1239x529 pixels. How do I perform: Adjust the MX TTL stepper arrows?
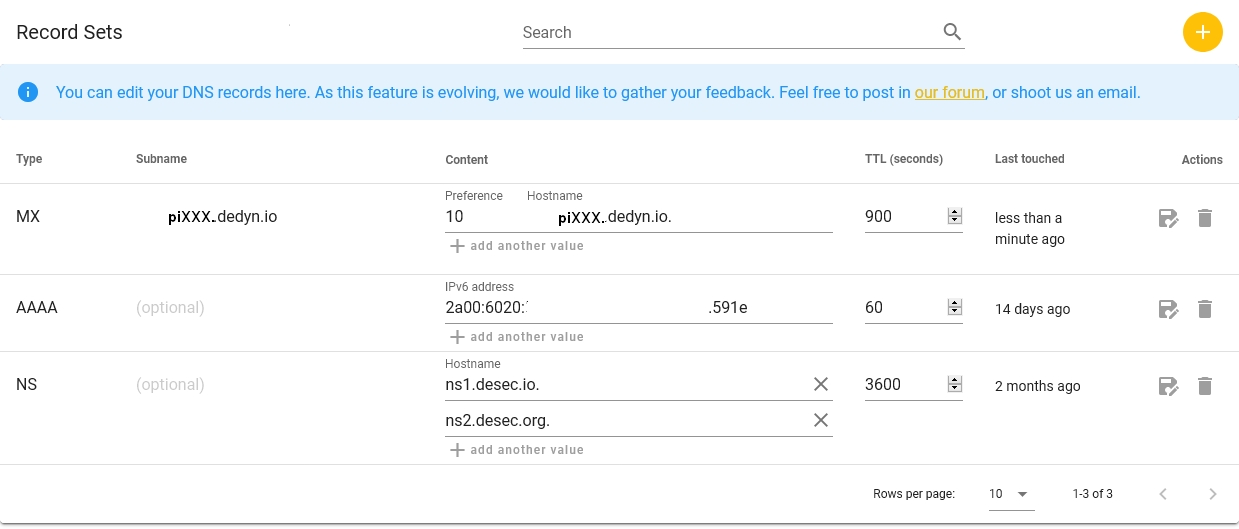(x=954, y=216)
